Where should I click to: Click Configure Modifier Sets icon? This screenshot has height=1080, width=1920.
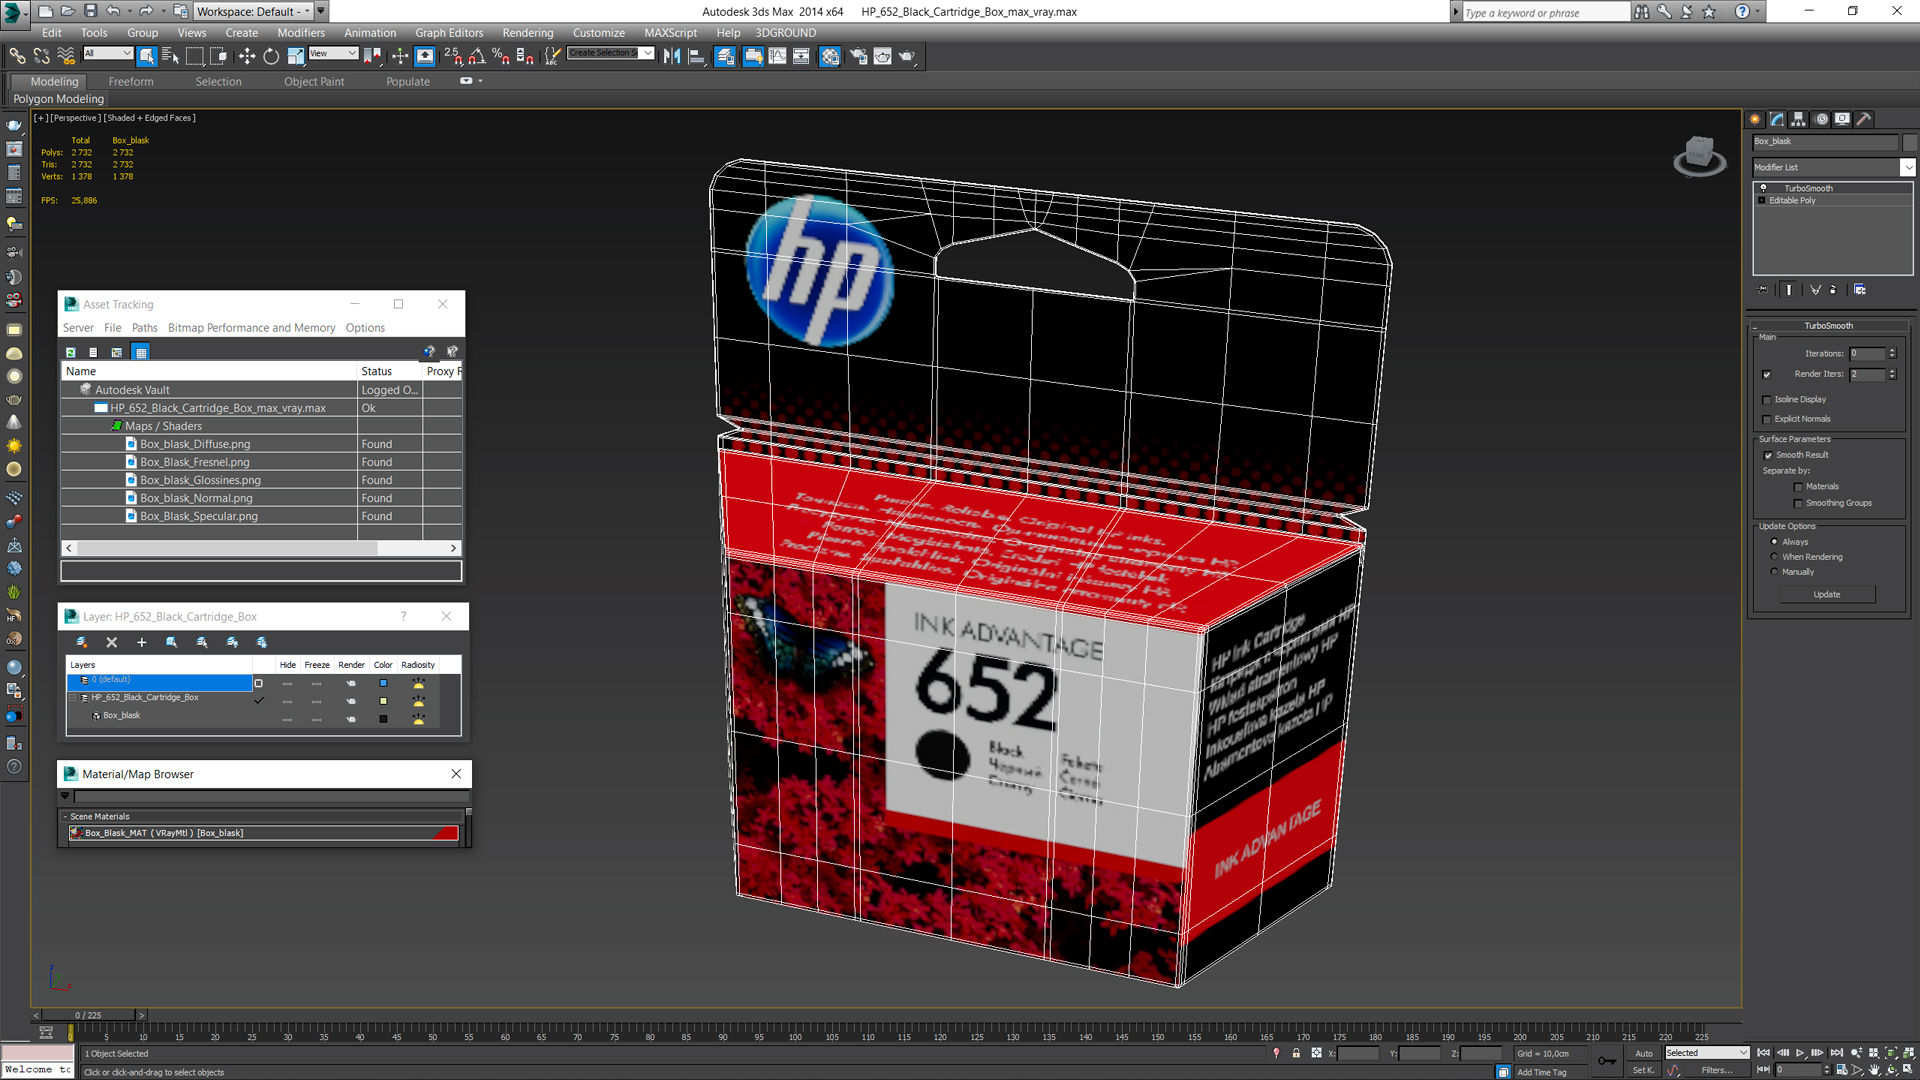pos(1860,290)
